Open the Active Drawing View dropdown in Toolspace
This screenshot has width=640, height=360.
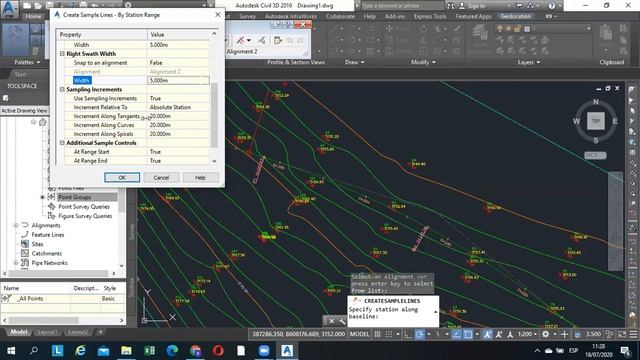pos(24,111)
